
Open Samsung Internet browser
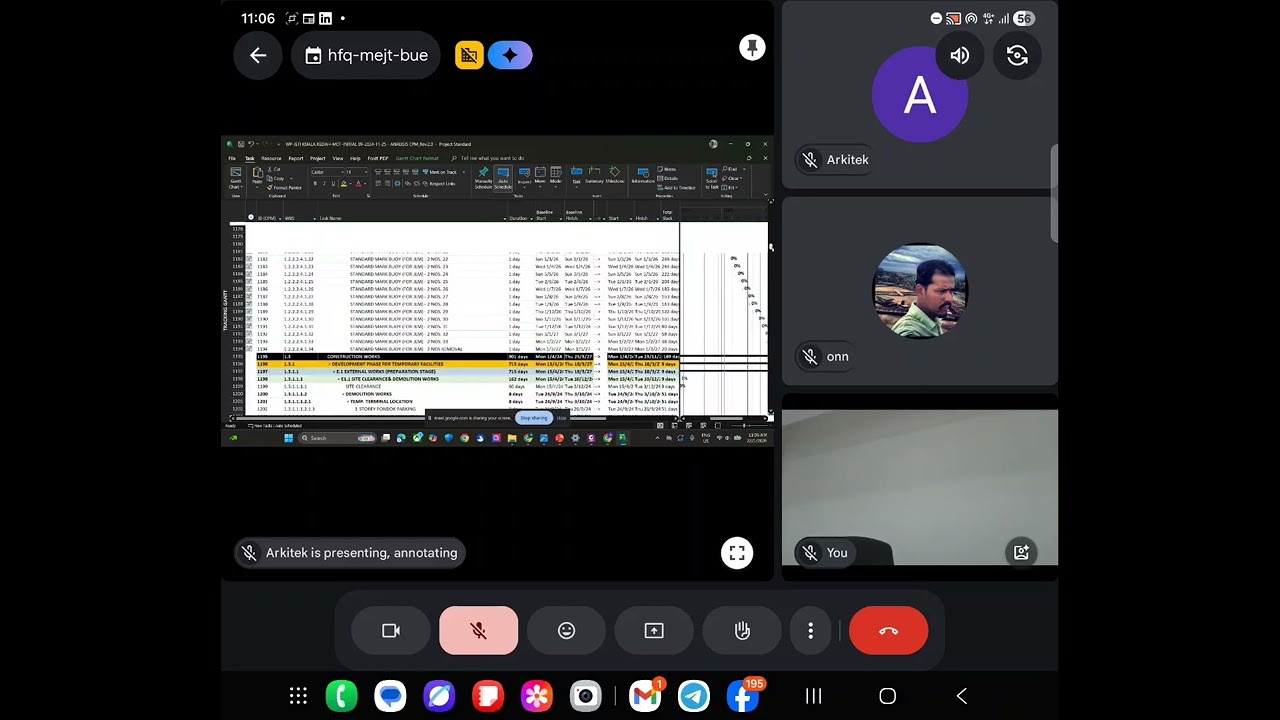tap(439, 696)
